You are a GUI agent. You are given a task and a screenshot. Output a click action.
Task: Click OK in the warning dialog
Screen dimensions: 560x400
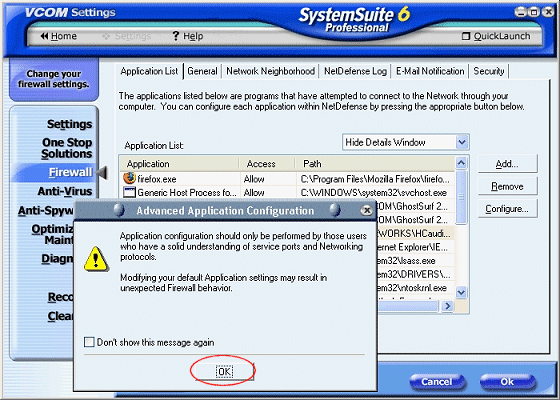[x=224, y=371]
